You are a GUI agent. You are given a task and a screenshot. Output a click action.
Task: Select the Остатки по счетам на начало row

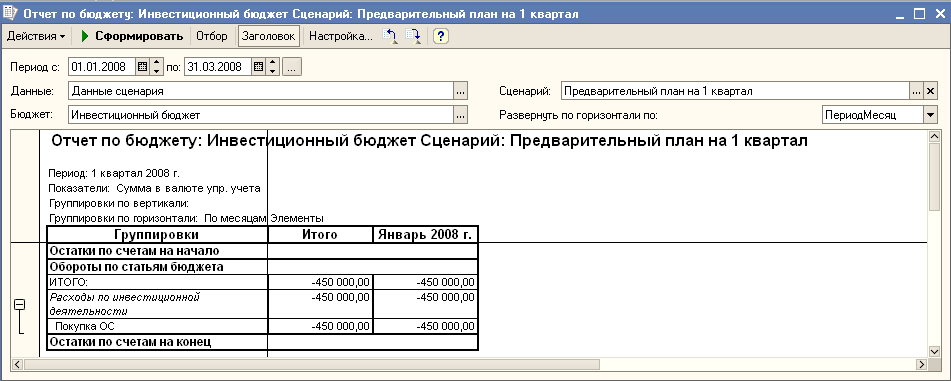[263, 251]
